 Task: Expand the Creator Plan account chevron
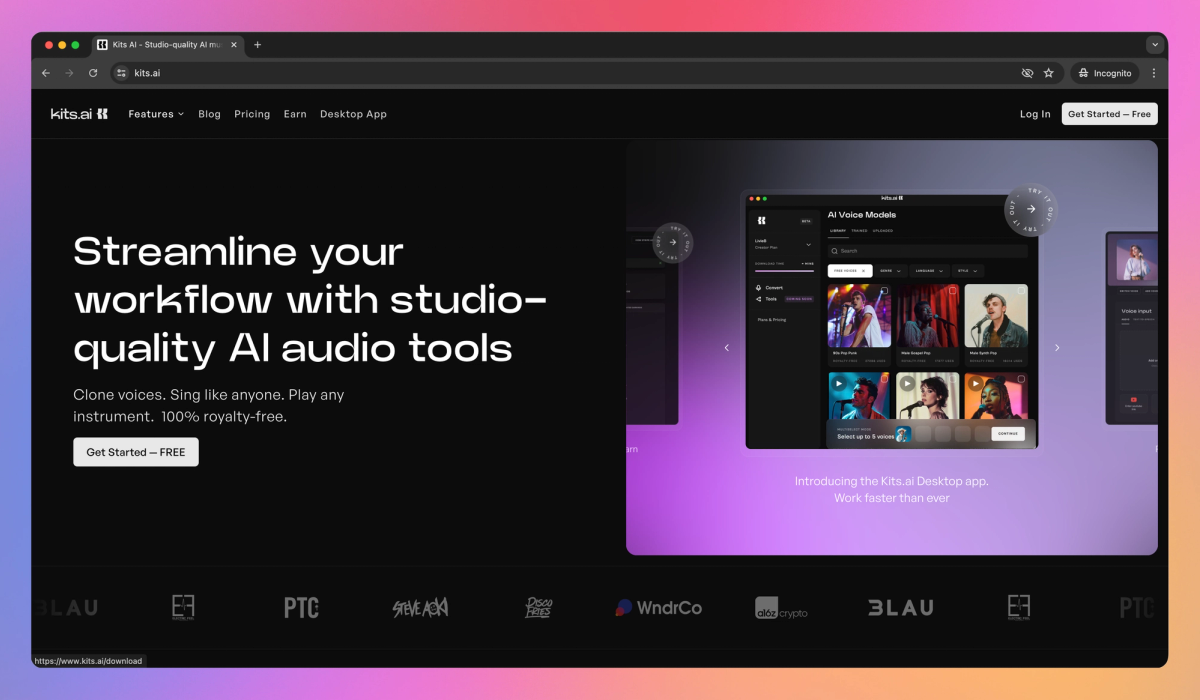point(808,244)
